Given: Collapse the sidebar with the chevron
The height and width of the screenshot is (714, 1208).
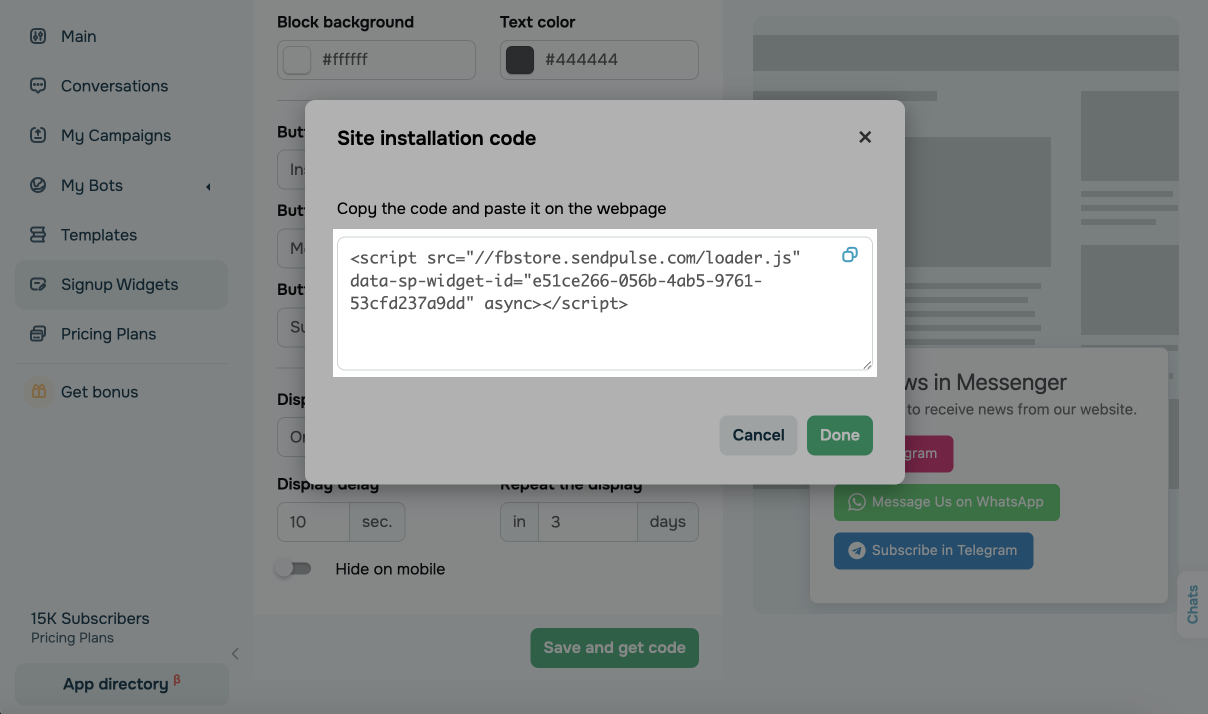Looking at the screenshot, I should 235,654.
